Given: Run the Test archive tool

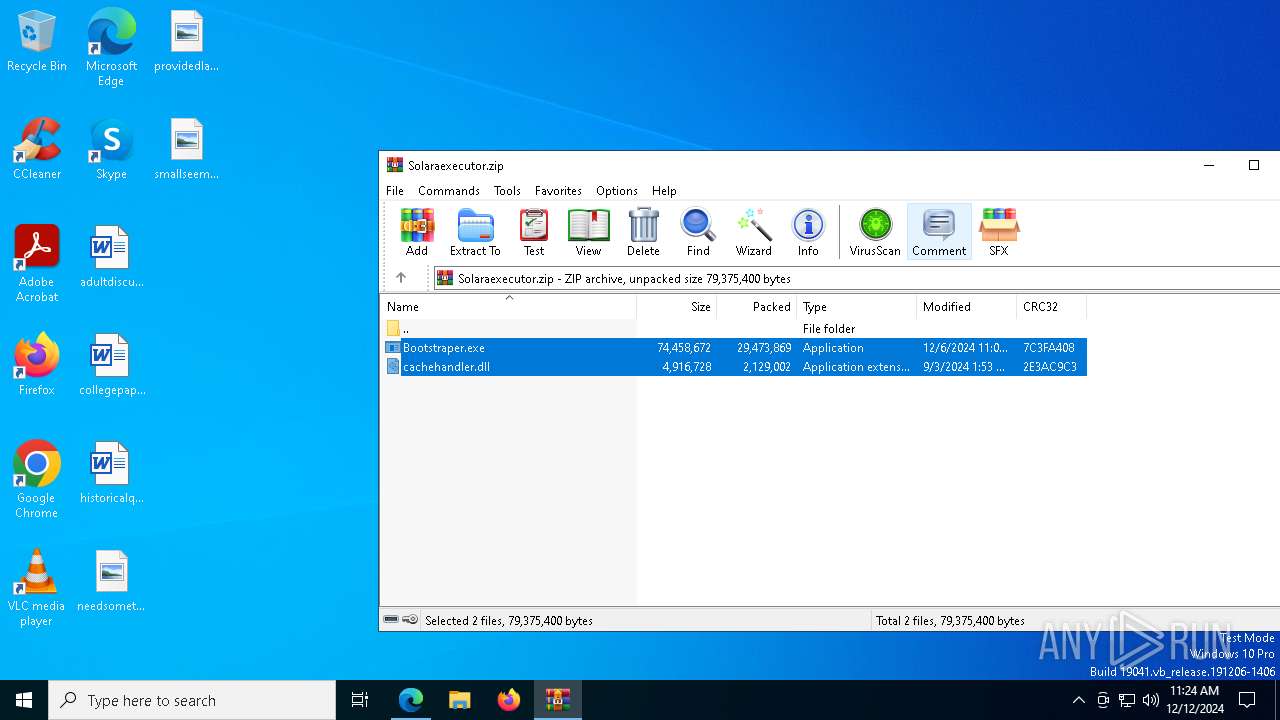Looking at the screenshot, I should click(x=534, y=232).
